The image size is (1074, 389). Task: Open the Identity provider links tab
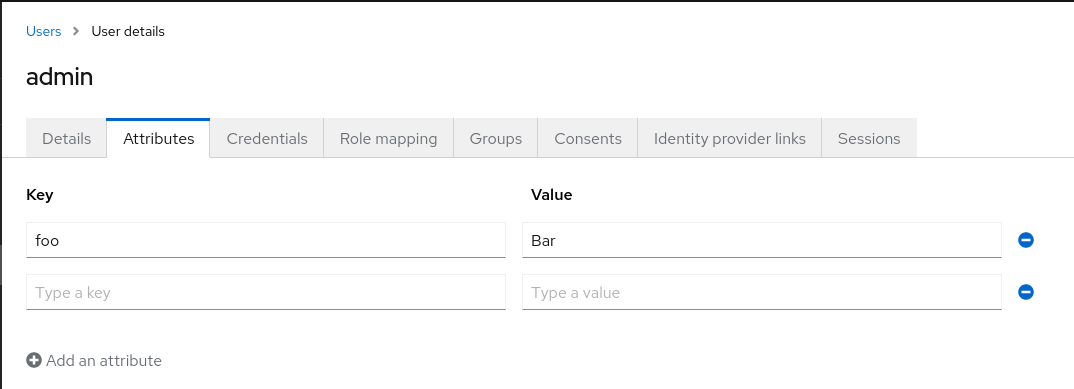point(729,138)
